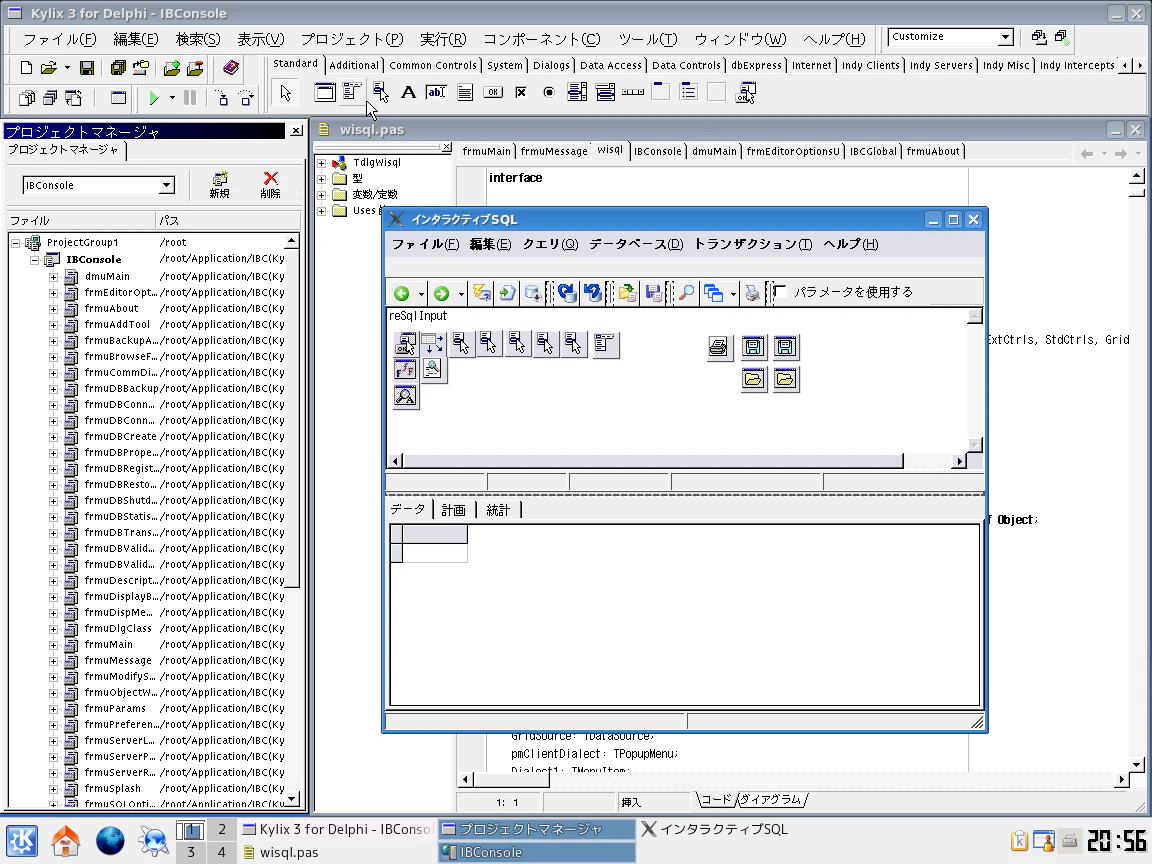Screen dimensions: 1152x864
Task: Open the トランザクション(T) menu
Action: (753, 244)
